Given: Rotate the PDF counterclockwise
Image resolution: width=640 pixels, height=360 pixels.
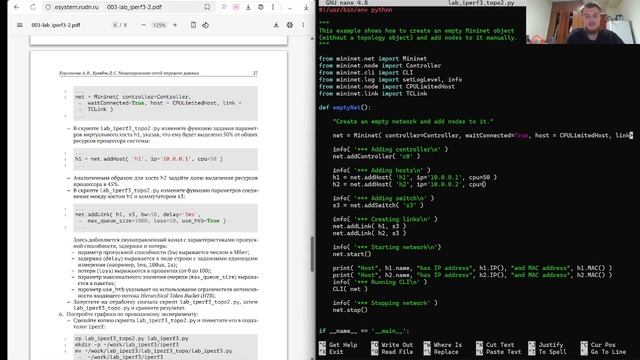Looking at the screenshot, I should (205, 25).
